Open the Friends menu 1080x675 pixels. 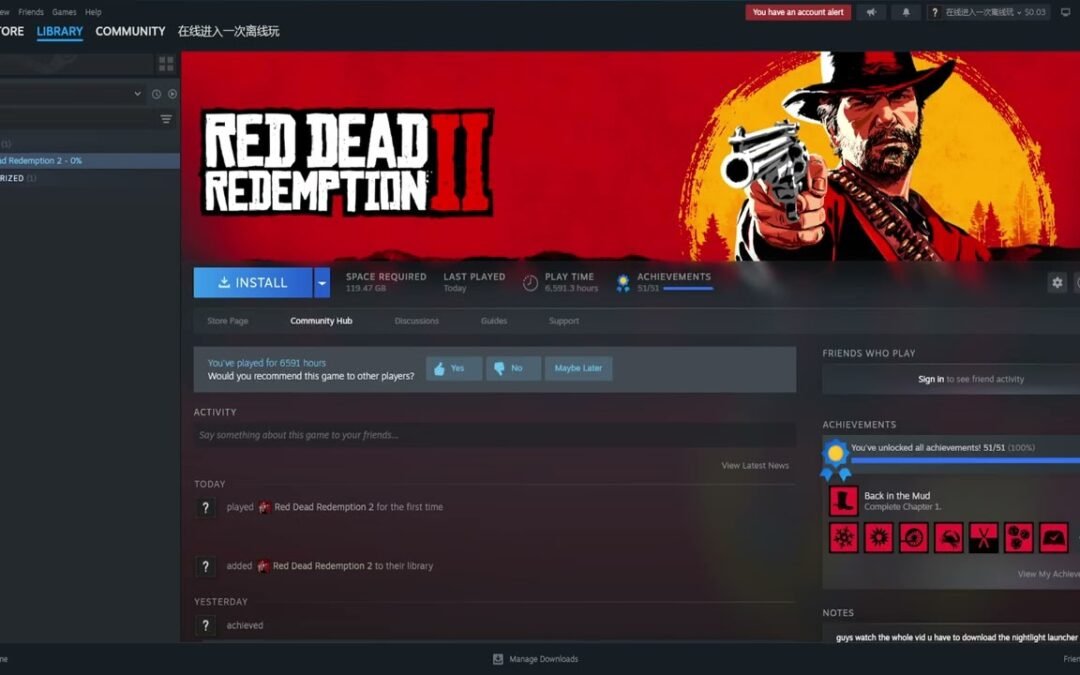31,12
